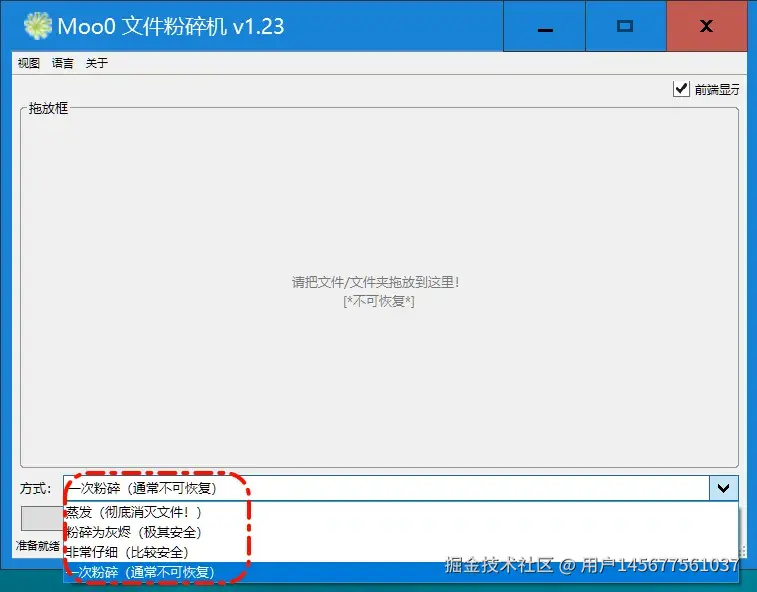Minimize the Moo0 window
Image resolution: width=757 pixels, height=592 pixels.
coord(544,26)
